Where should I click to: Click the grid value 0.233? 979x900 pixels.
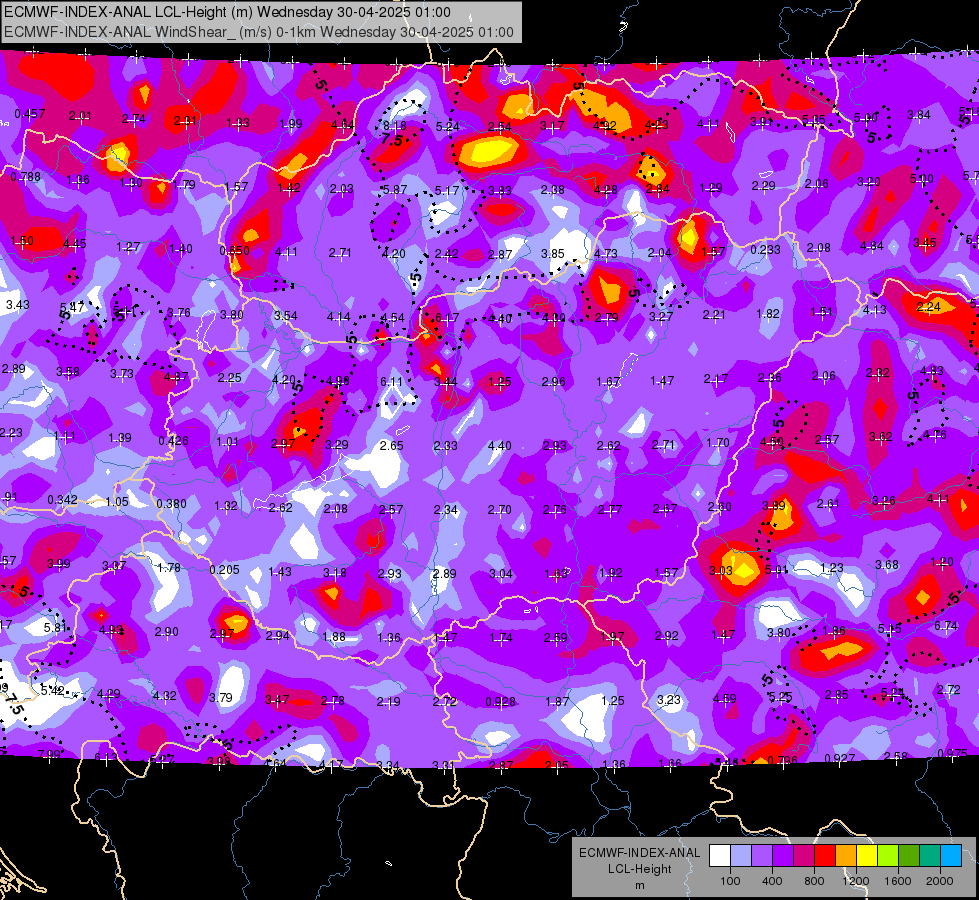765,249
